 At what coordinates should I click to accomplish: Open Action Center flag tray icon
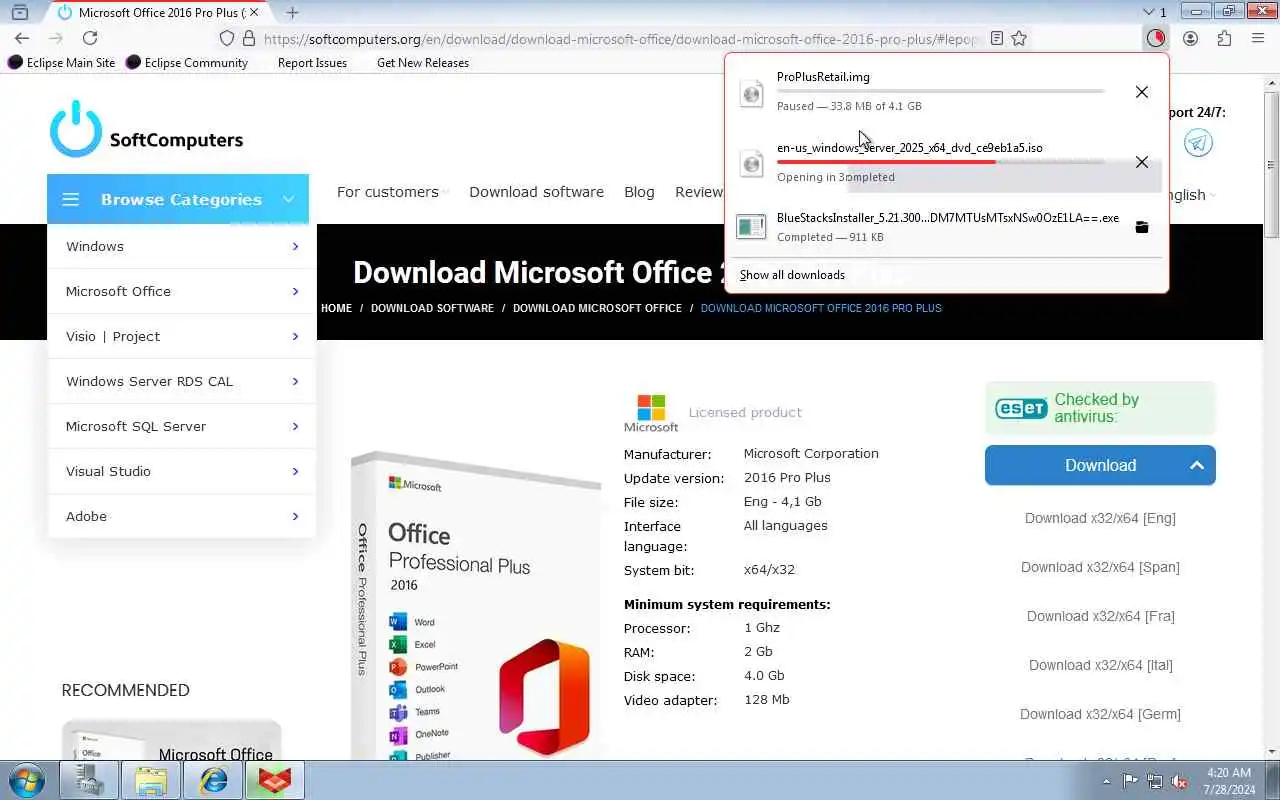click(x=1130, y=781)
